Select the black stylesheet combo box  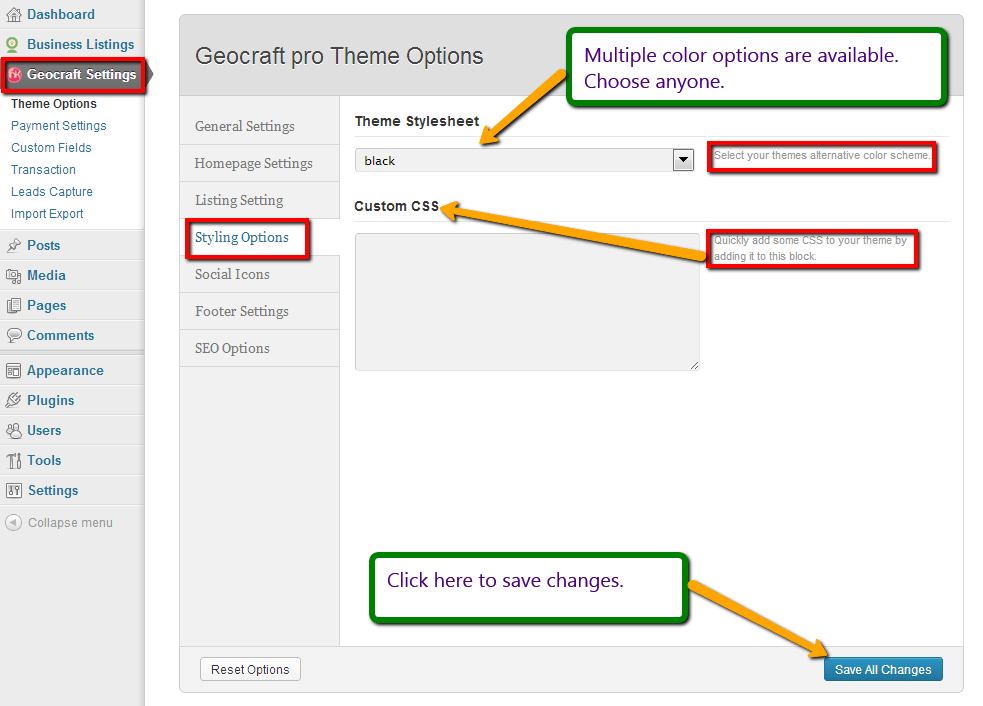524,161
